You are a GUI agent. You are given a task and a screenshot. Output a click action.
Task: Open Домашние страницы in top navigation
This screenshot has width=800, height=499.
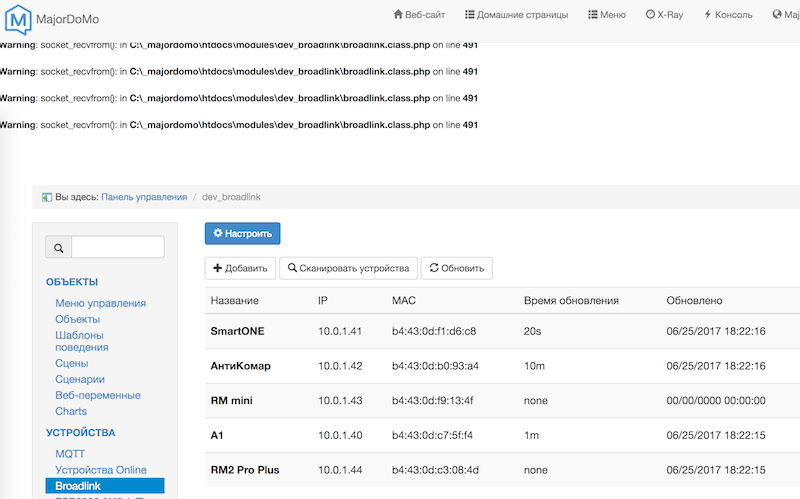coord(516,15)
